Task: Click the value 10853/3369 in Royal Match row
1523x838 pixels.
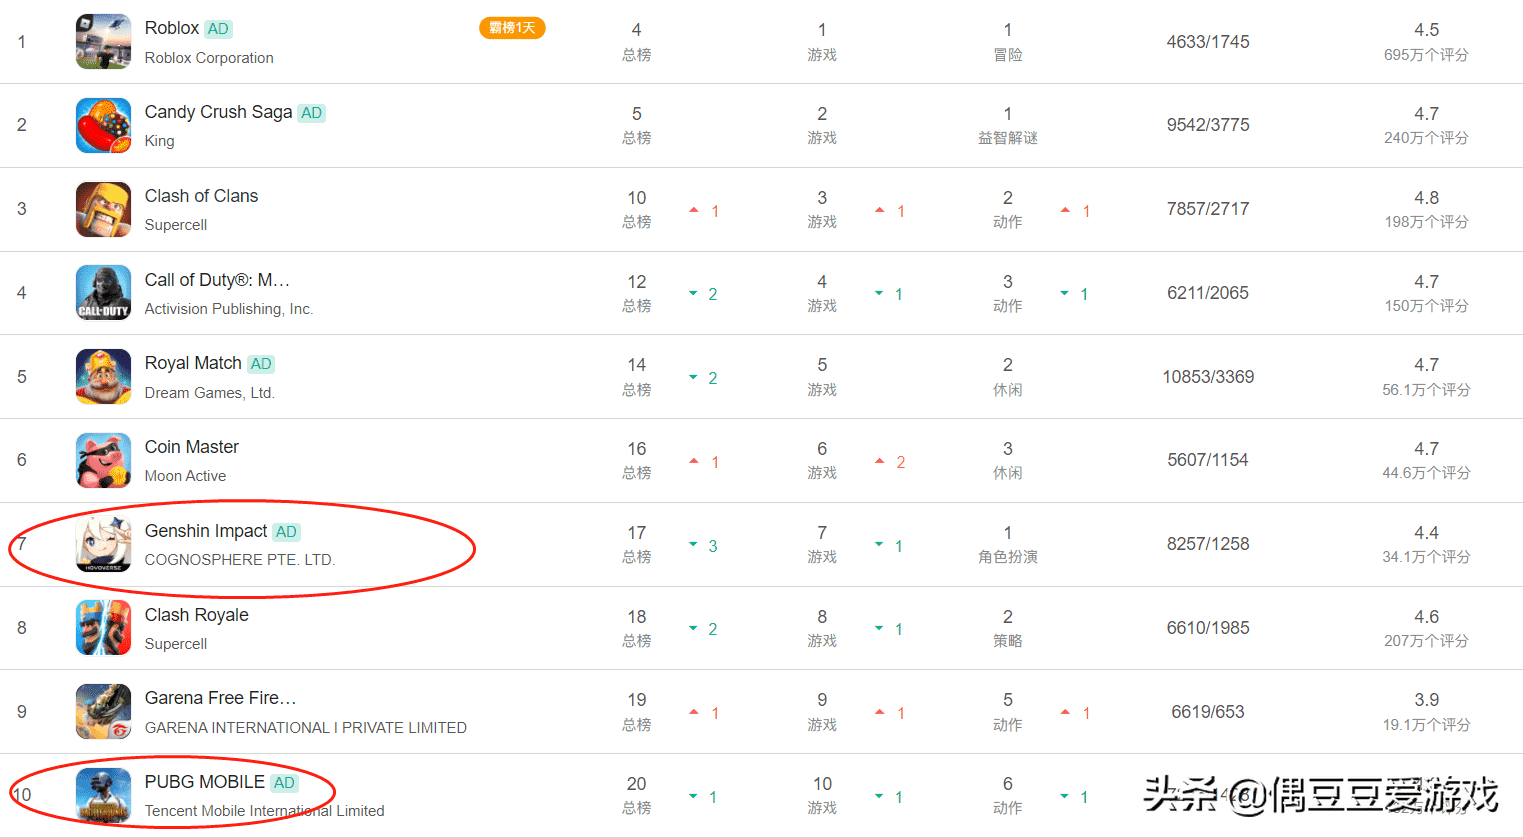Action: coord(1208,377)
